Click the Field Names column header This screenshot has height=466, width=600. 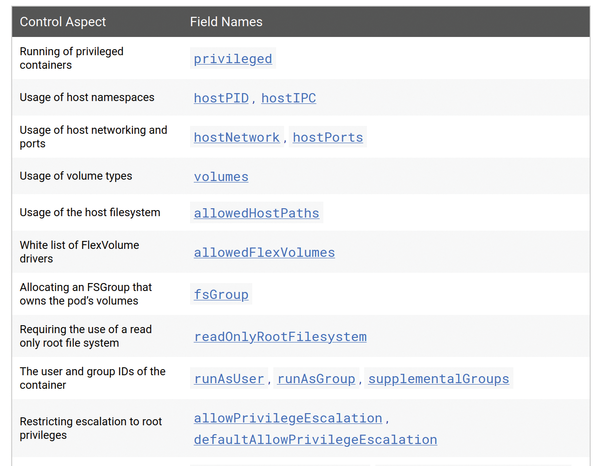226,22
